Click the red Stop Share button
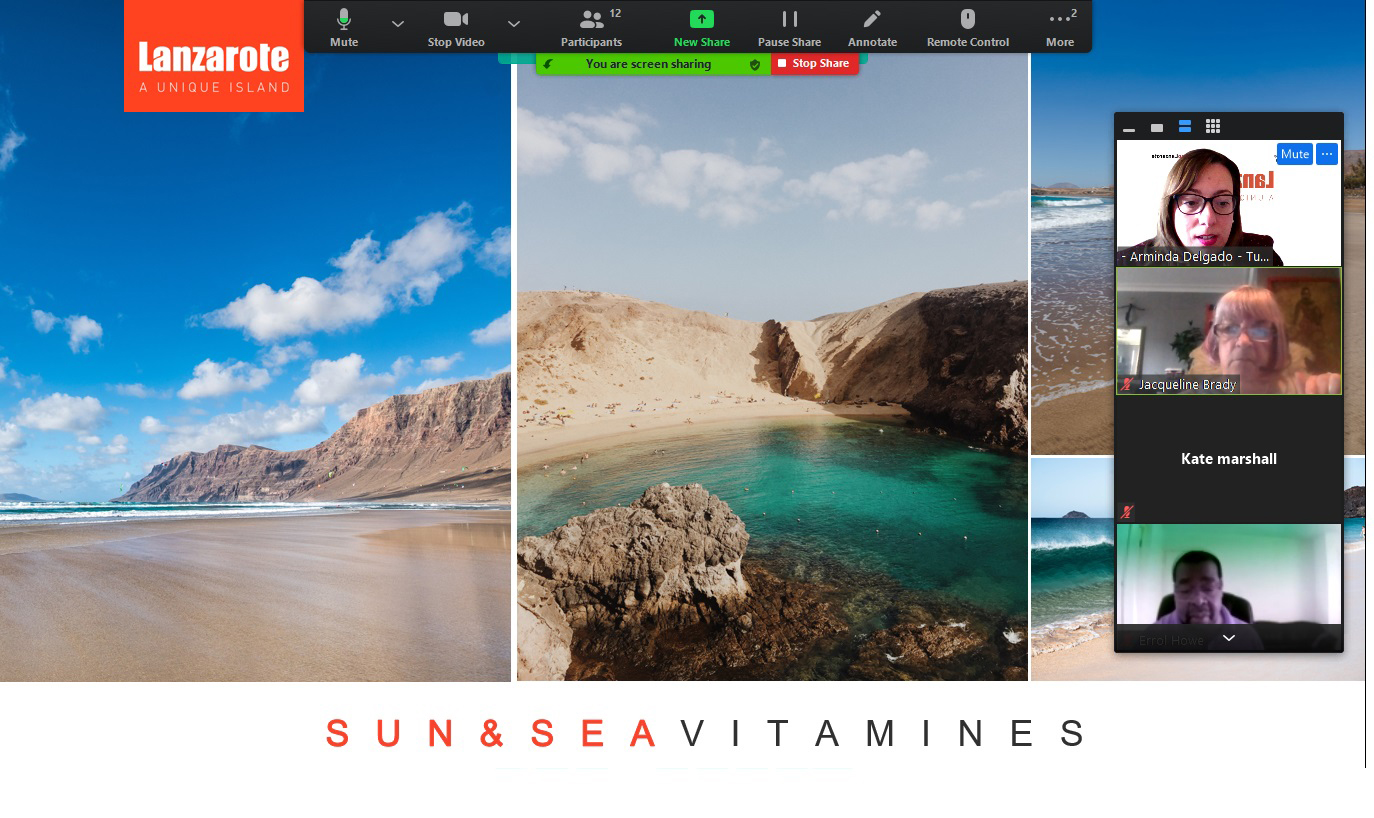1374x818 pixels. coord(814,63)
